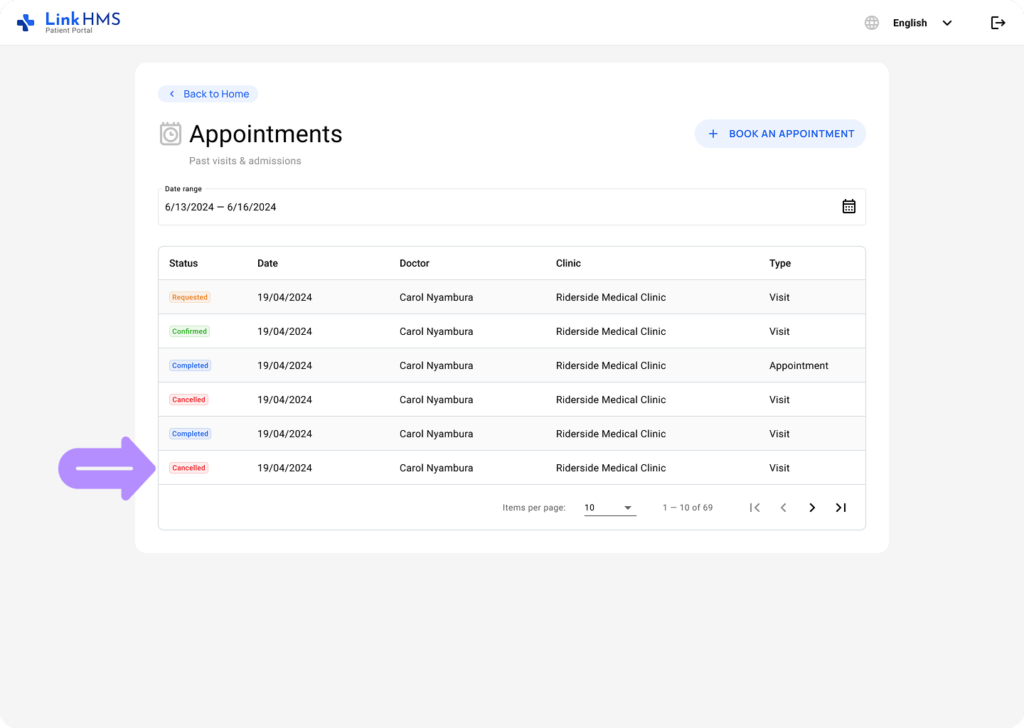The image size is (1024, 728).
Task: Click the globe language icon
Action: 871,23
